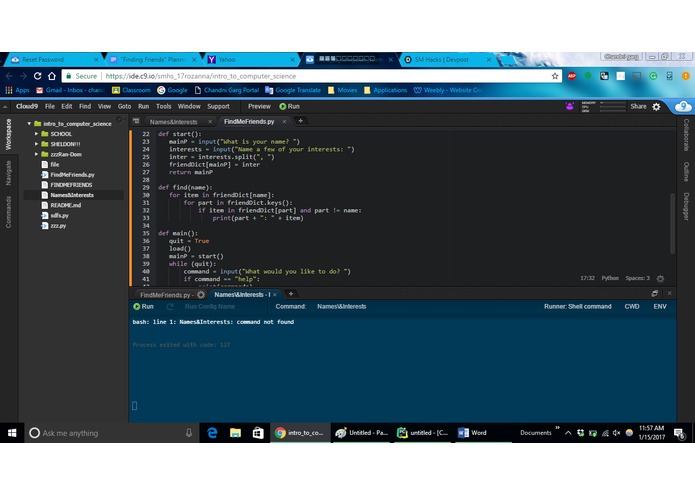Open the file tree settings icon

[119, 120]
